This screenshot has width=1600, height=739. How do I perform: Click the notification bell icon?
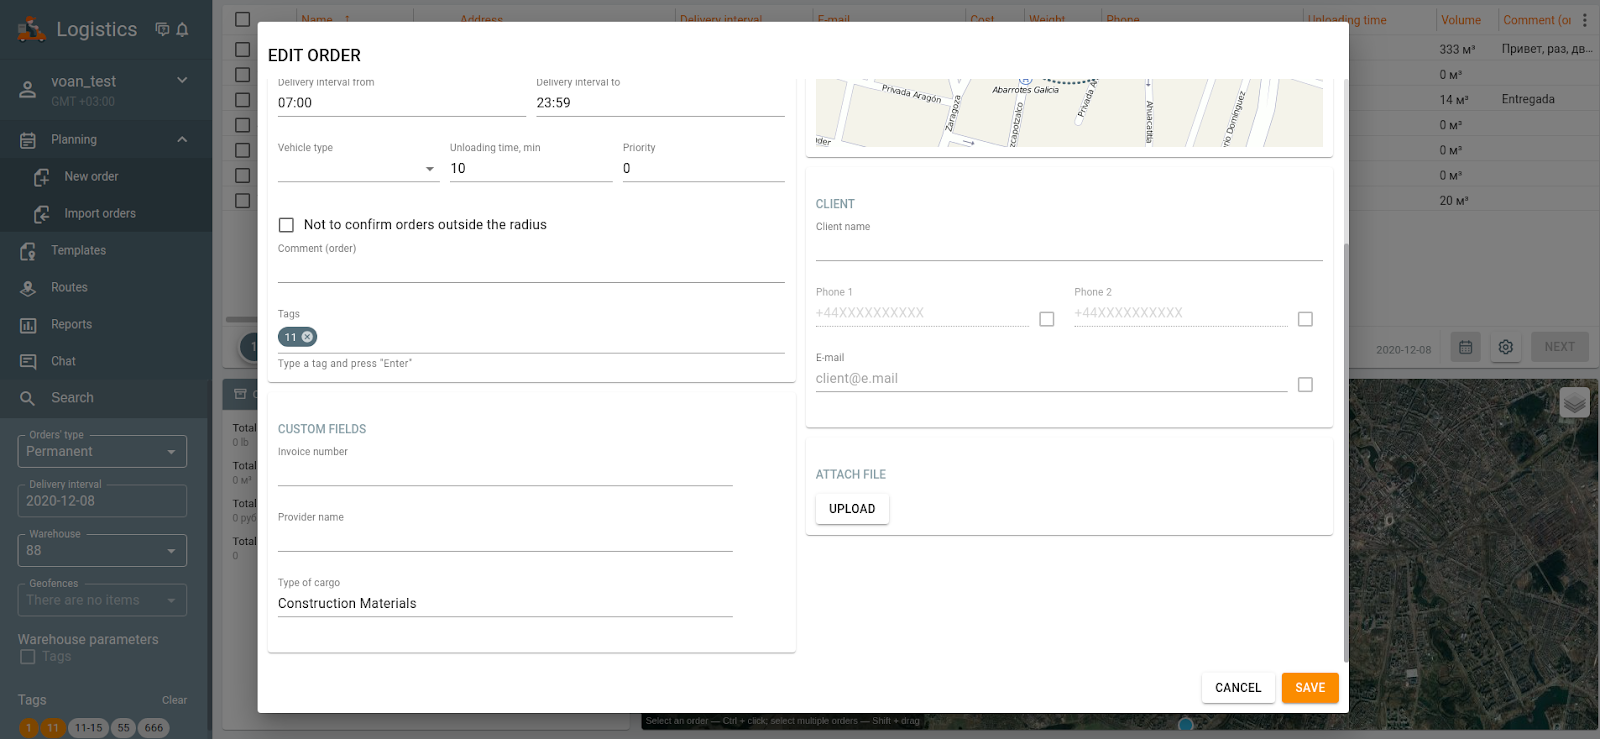182,30
